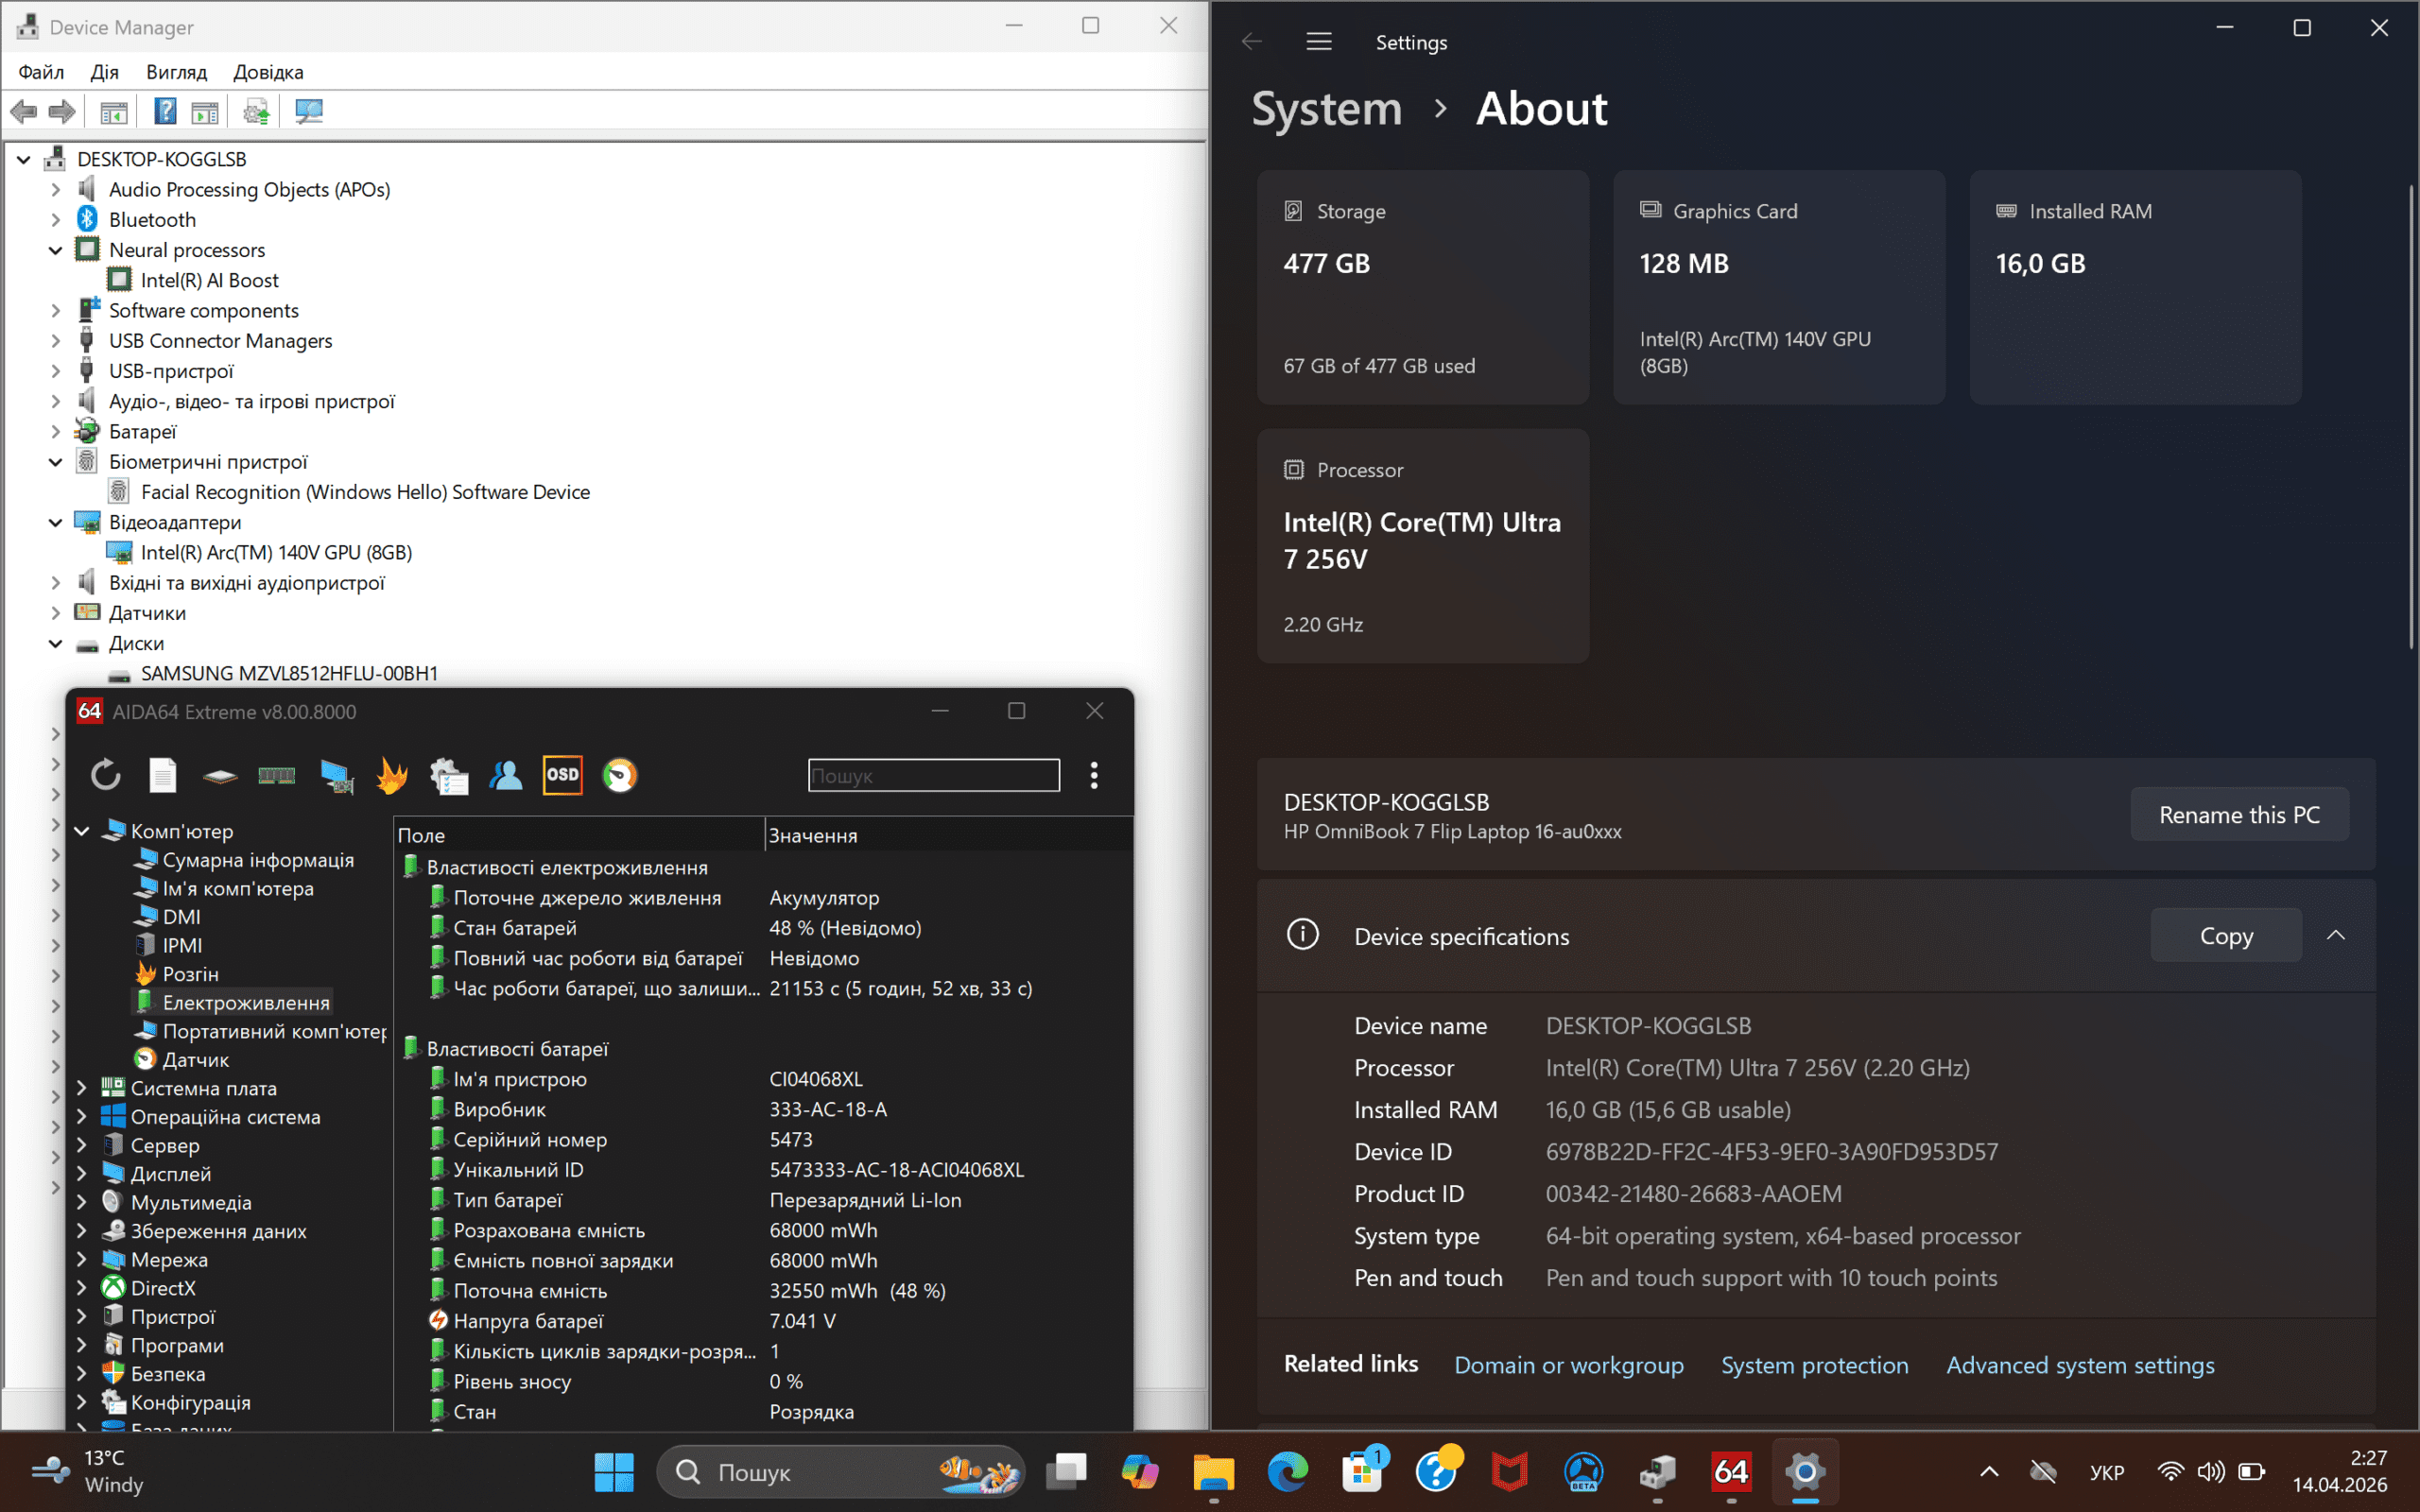Screen dimensions: 2420x1512
Task: Click AIDA64 refresh icon
Action: [x=105, y=775]
